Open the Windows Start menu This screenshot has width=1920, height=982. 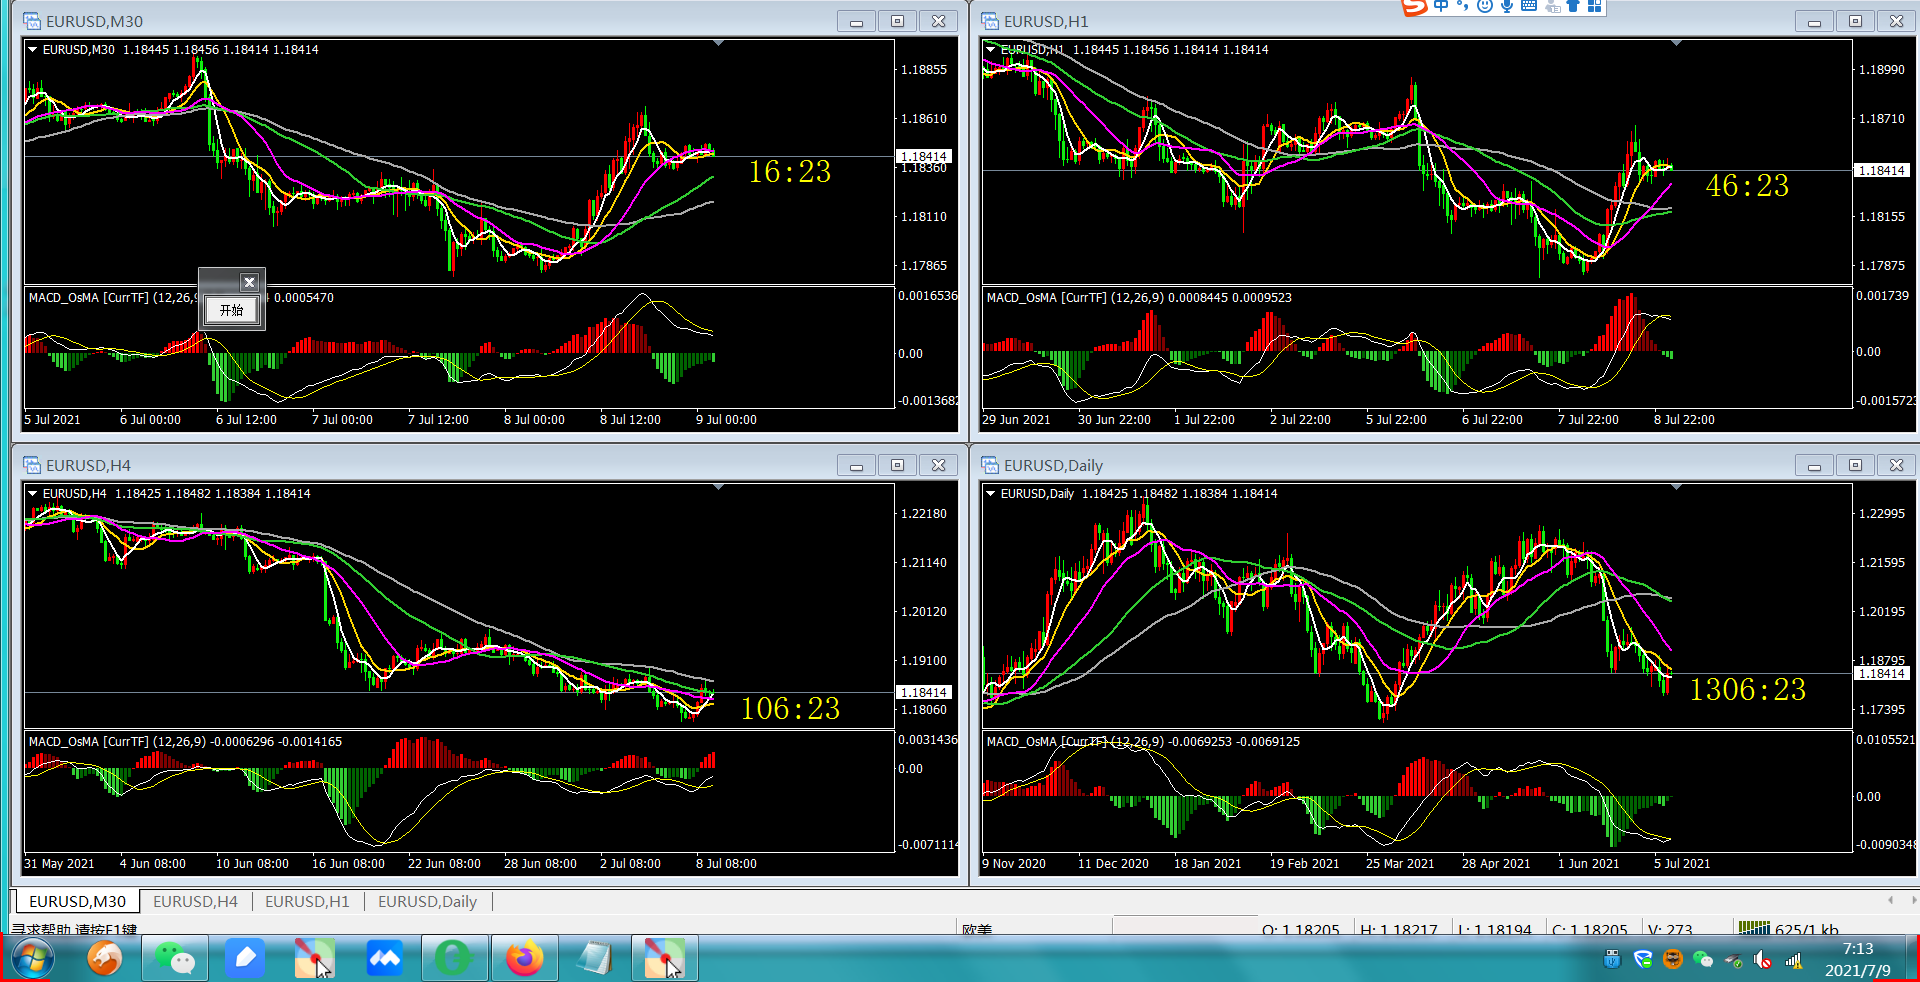tap(31, 959)
